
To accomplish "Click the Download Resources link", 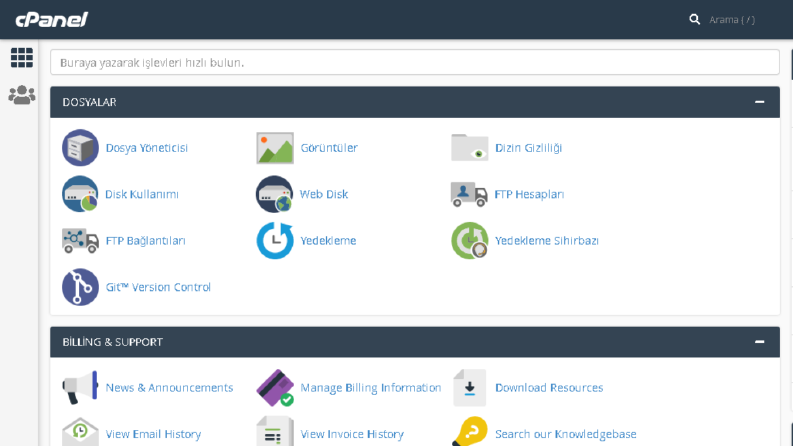I will coord(549,388).
